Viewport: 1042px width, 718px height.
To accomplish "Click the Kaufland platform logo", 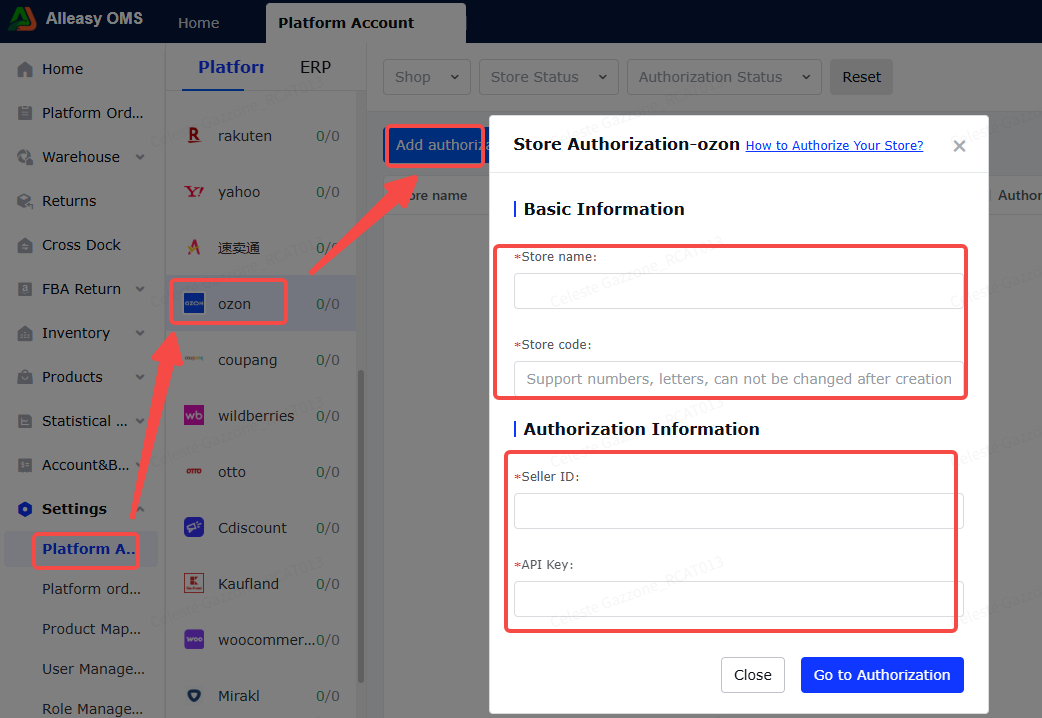I will (194, 583).
